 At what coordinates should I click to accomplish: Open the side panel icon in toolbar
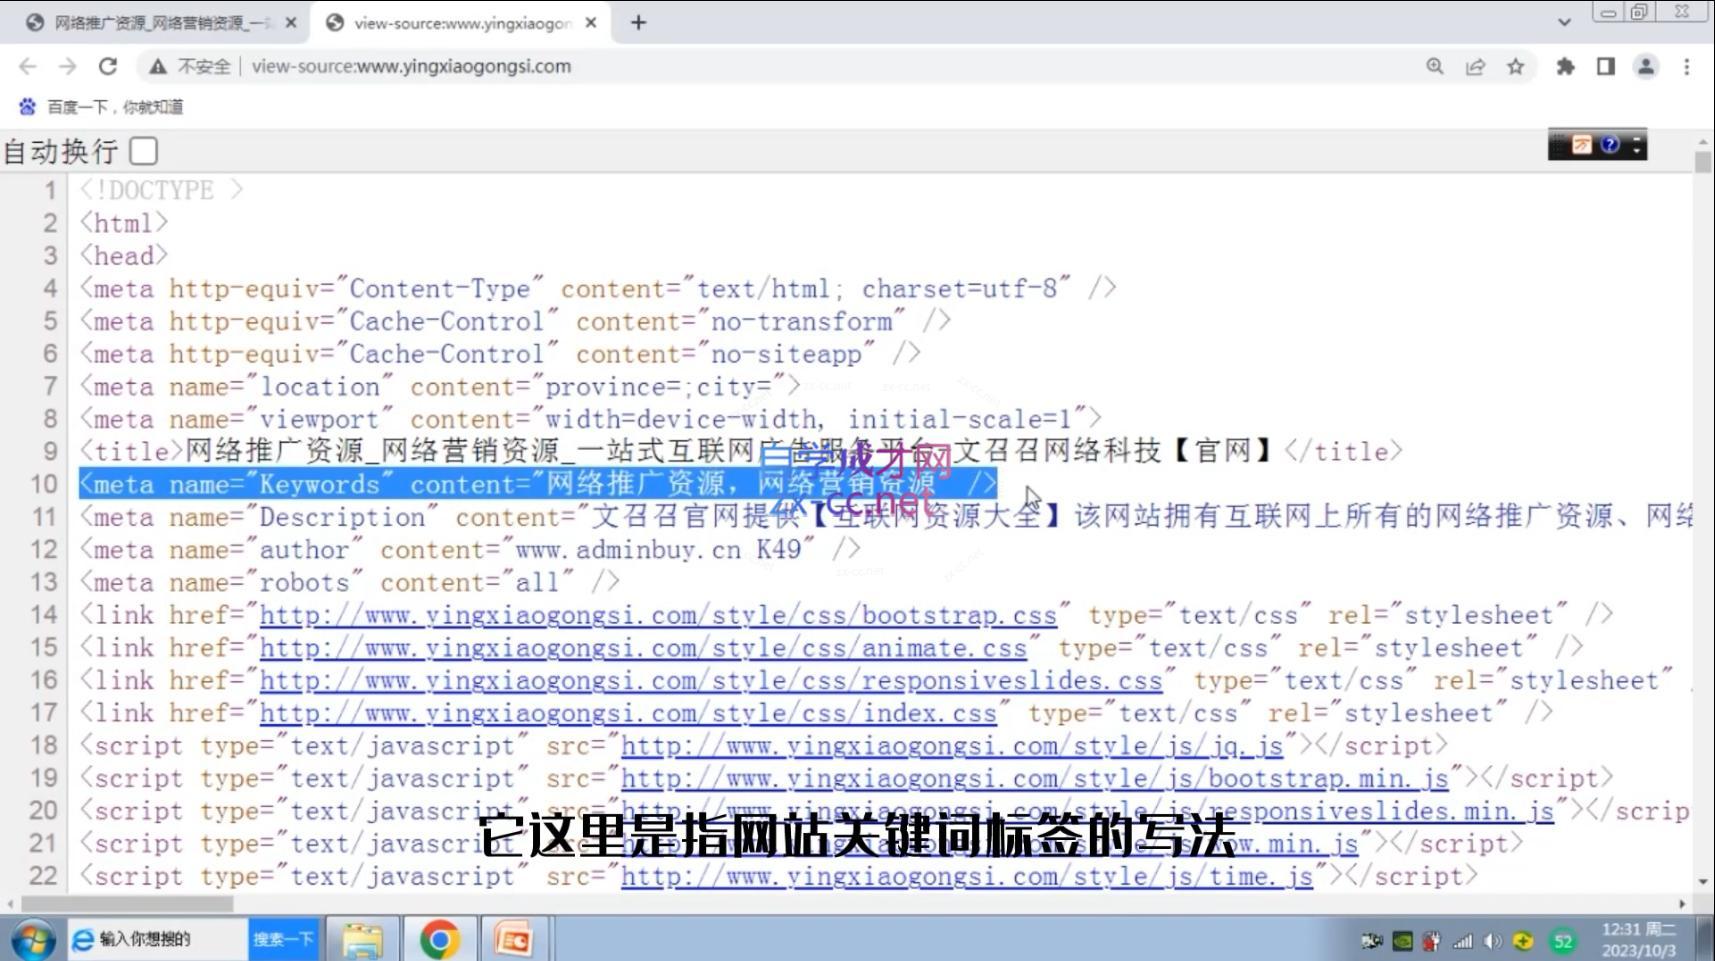point(1605,66)
